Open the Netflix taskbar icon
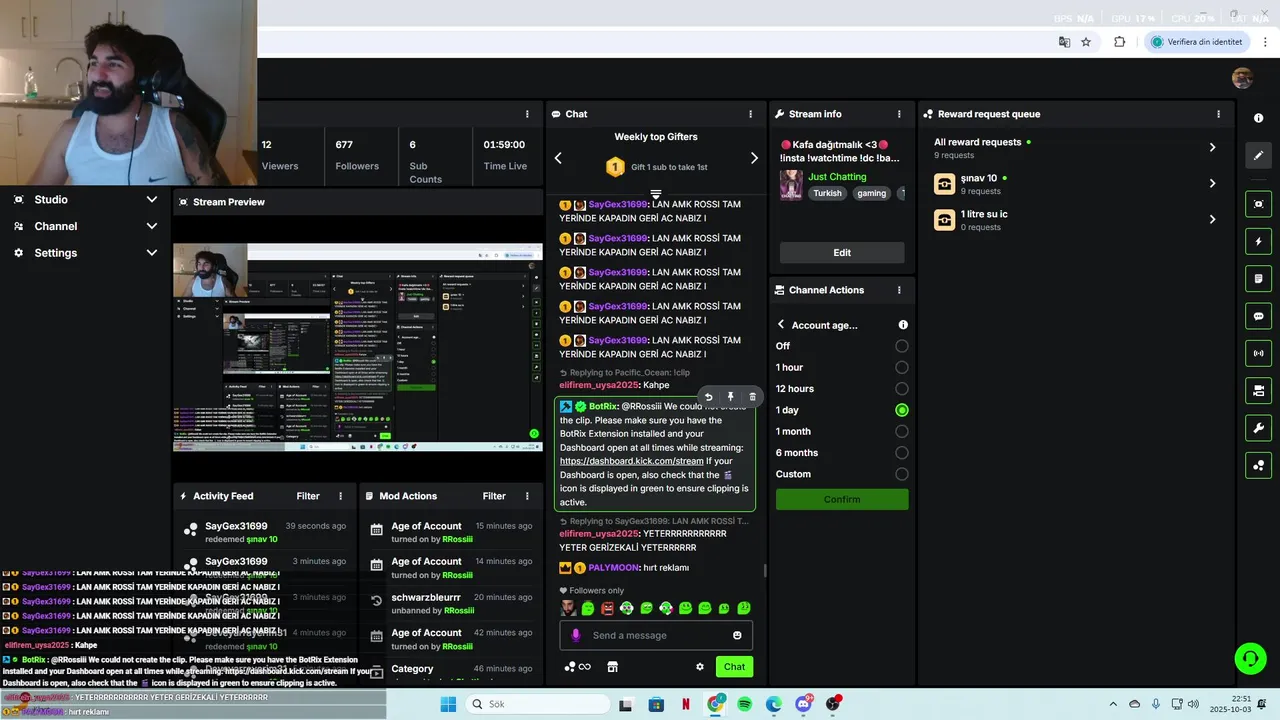1280x720 pixels. click(x=686, y=704)
